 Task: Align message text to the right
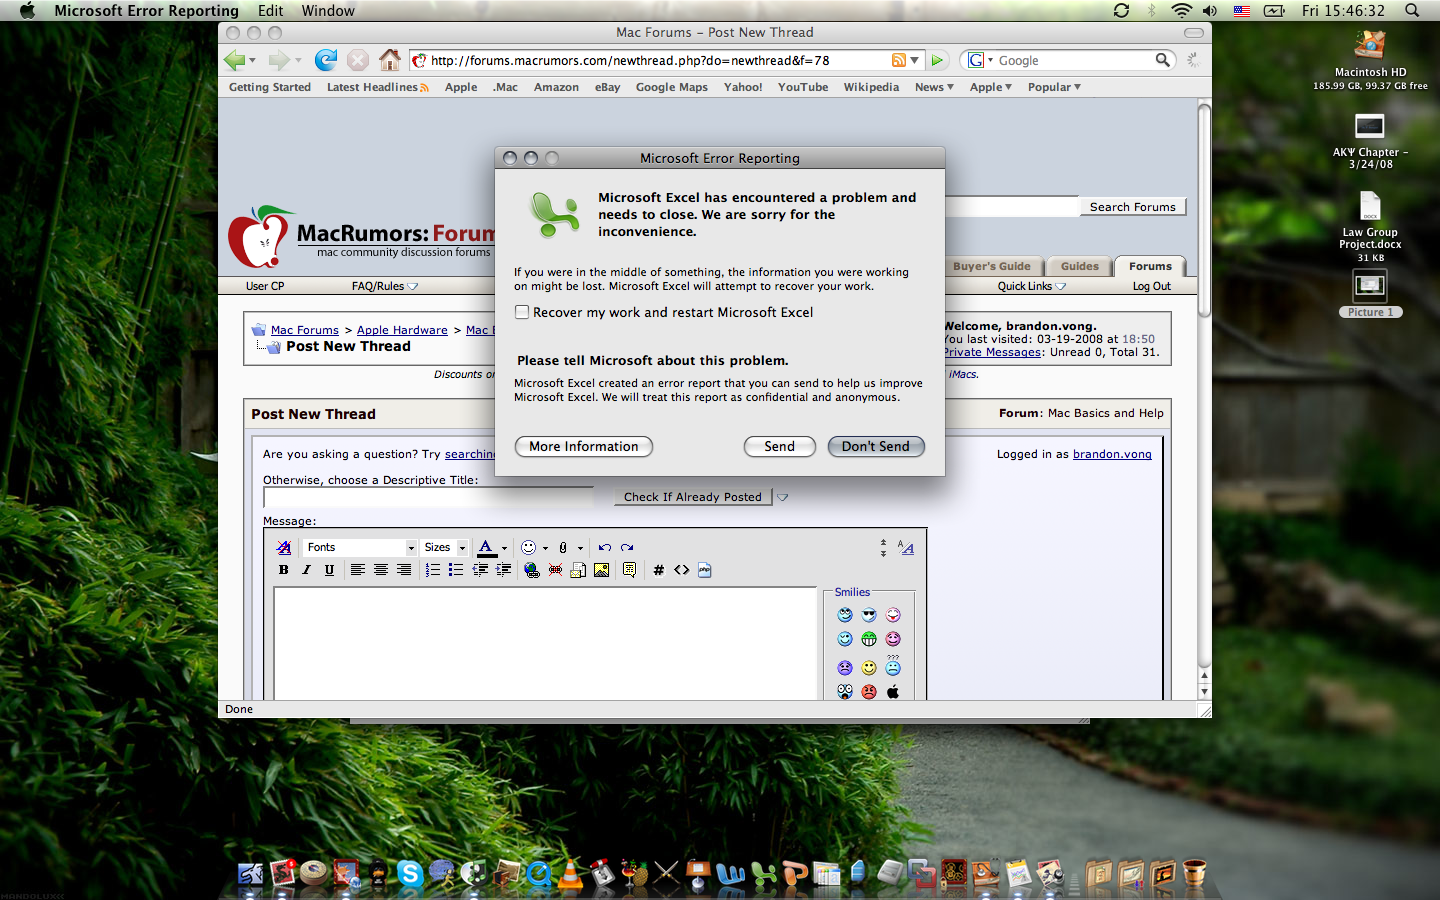coord(404,570)
